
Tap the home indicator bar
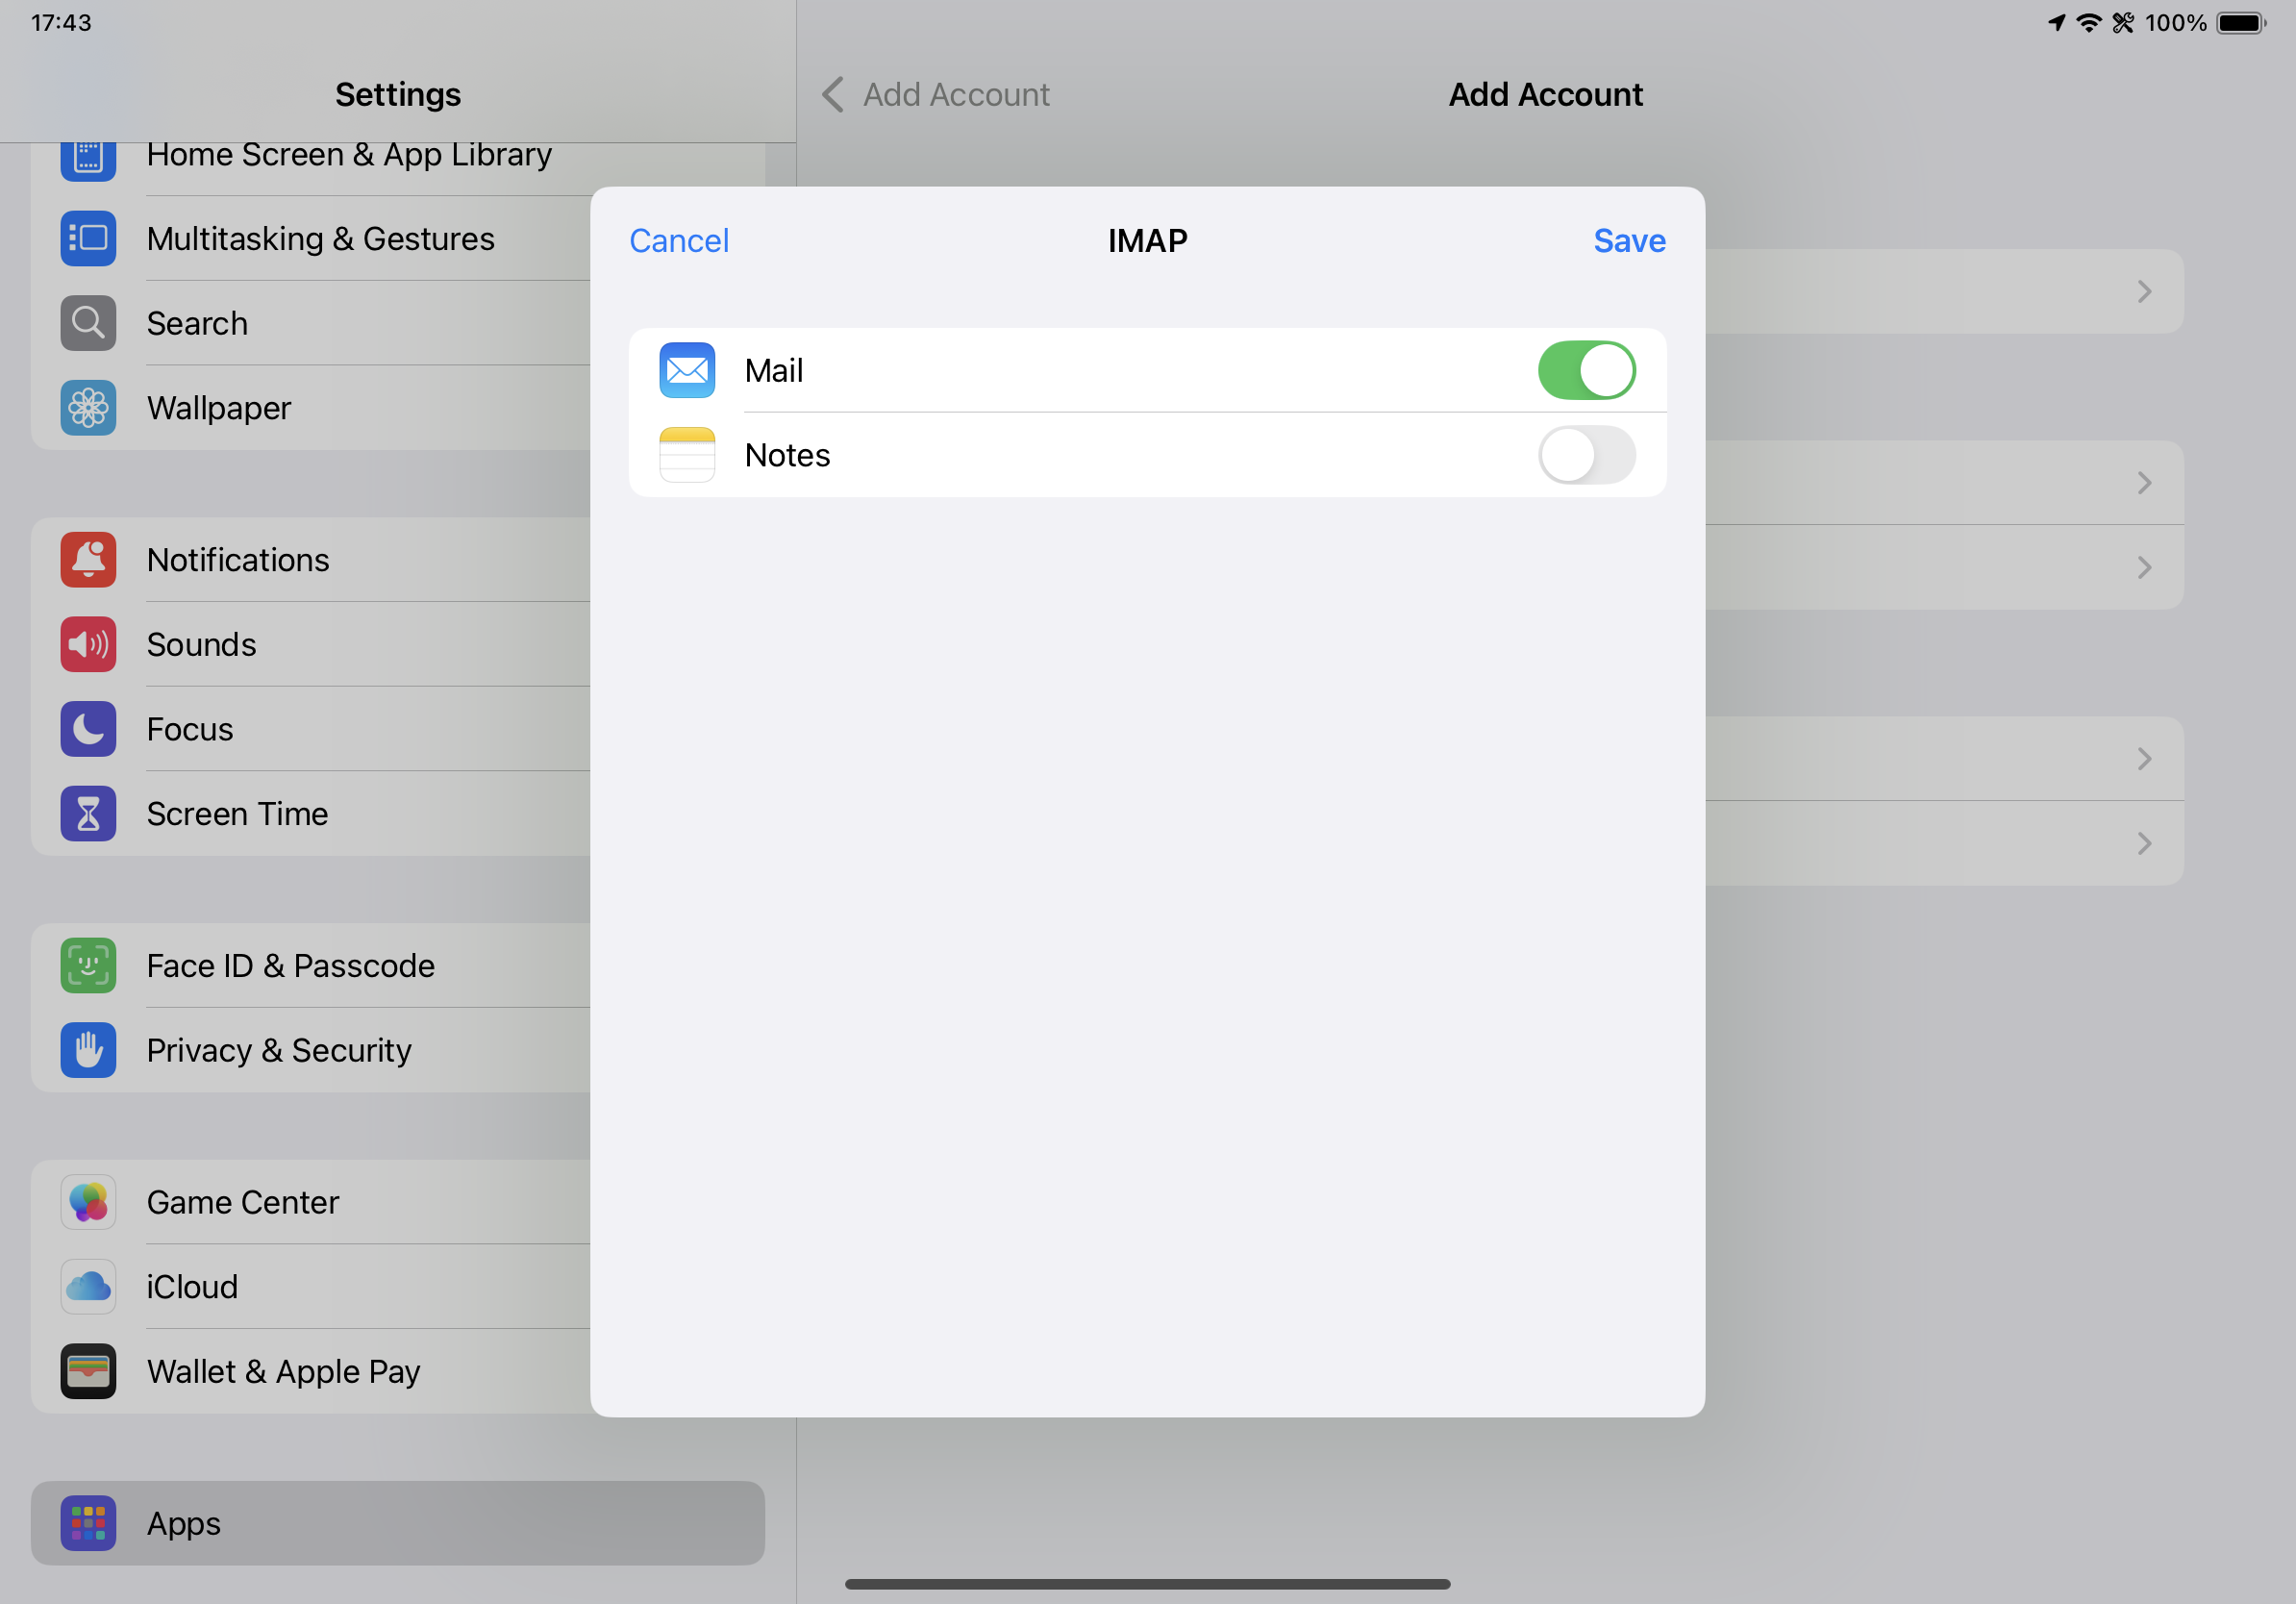pyautogui.click(x=1147, y=1584)
